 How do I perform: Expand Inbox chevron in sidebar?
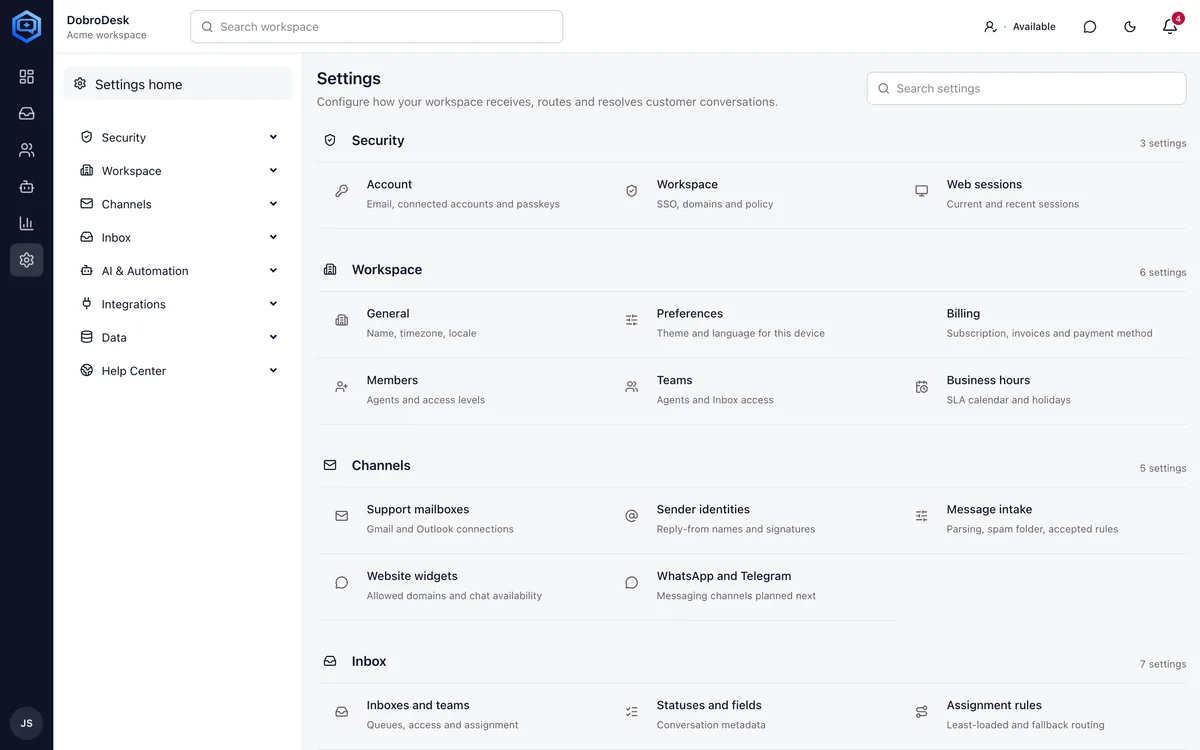click(273, 237)
